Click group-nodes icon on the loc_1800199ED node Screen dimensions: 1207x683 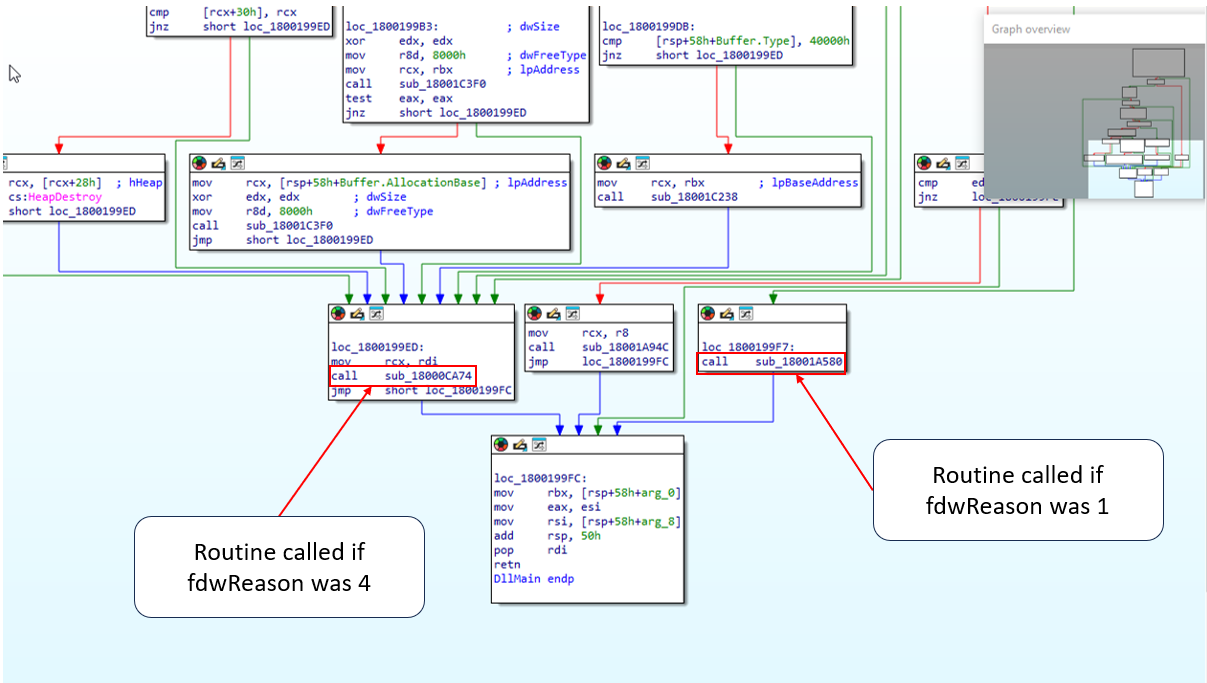tap(376, 313)
